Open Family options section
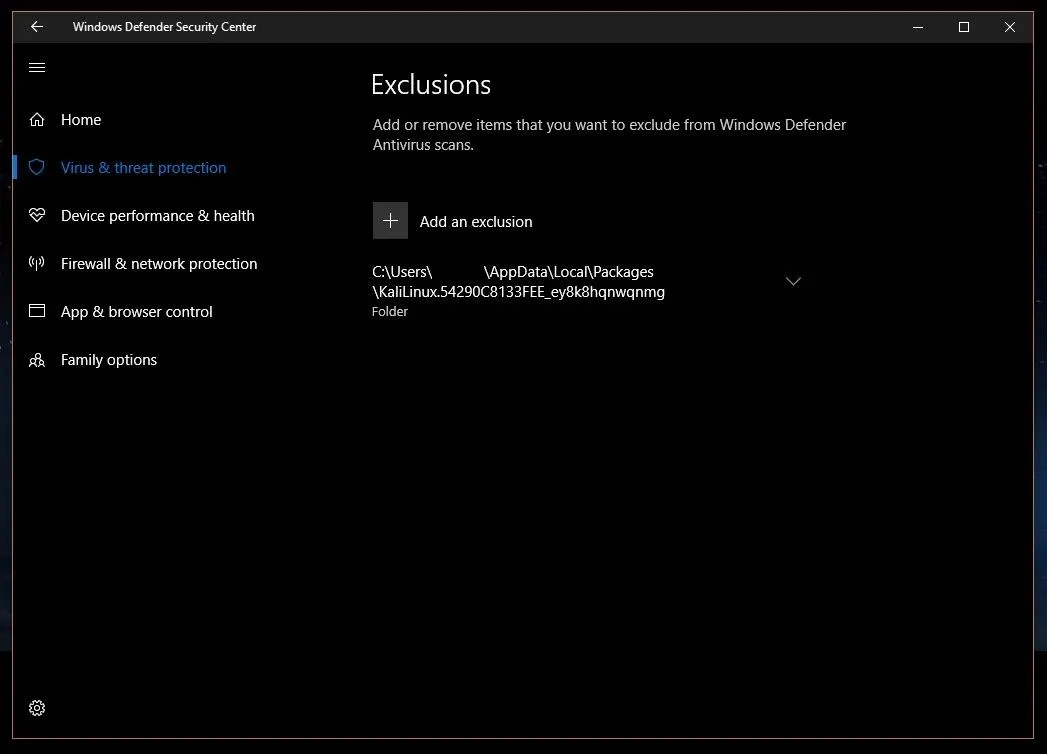The image size is (1047, 754). pos(109,360)
